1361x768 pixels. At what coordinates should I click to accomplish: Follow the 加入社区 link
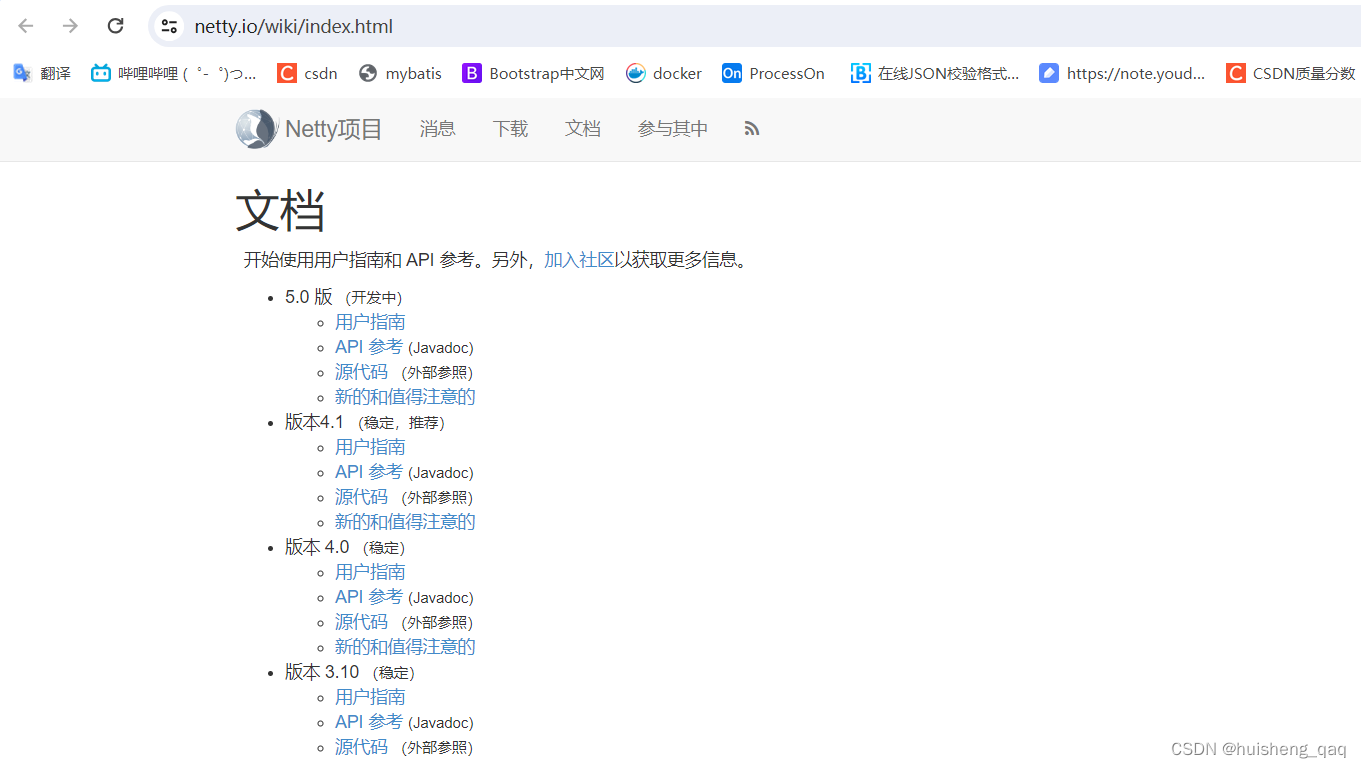[579, 260]
